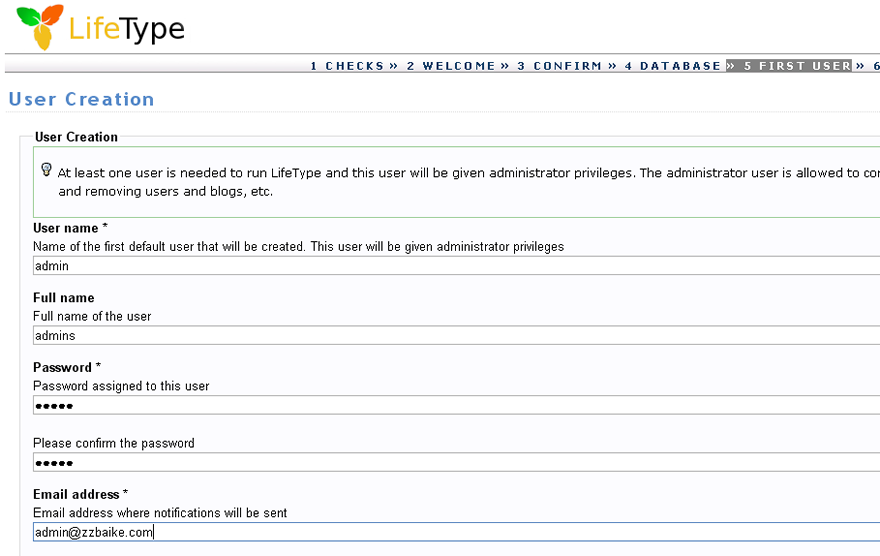The width and height of the screenshot is (880, 556).
Task: Click the blue User Creation page heading
Action: point(81,99)
